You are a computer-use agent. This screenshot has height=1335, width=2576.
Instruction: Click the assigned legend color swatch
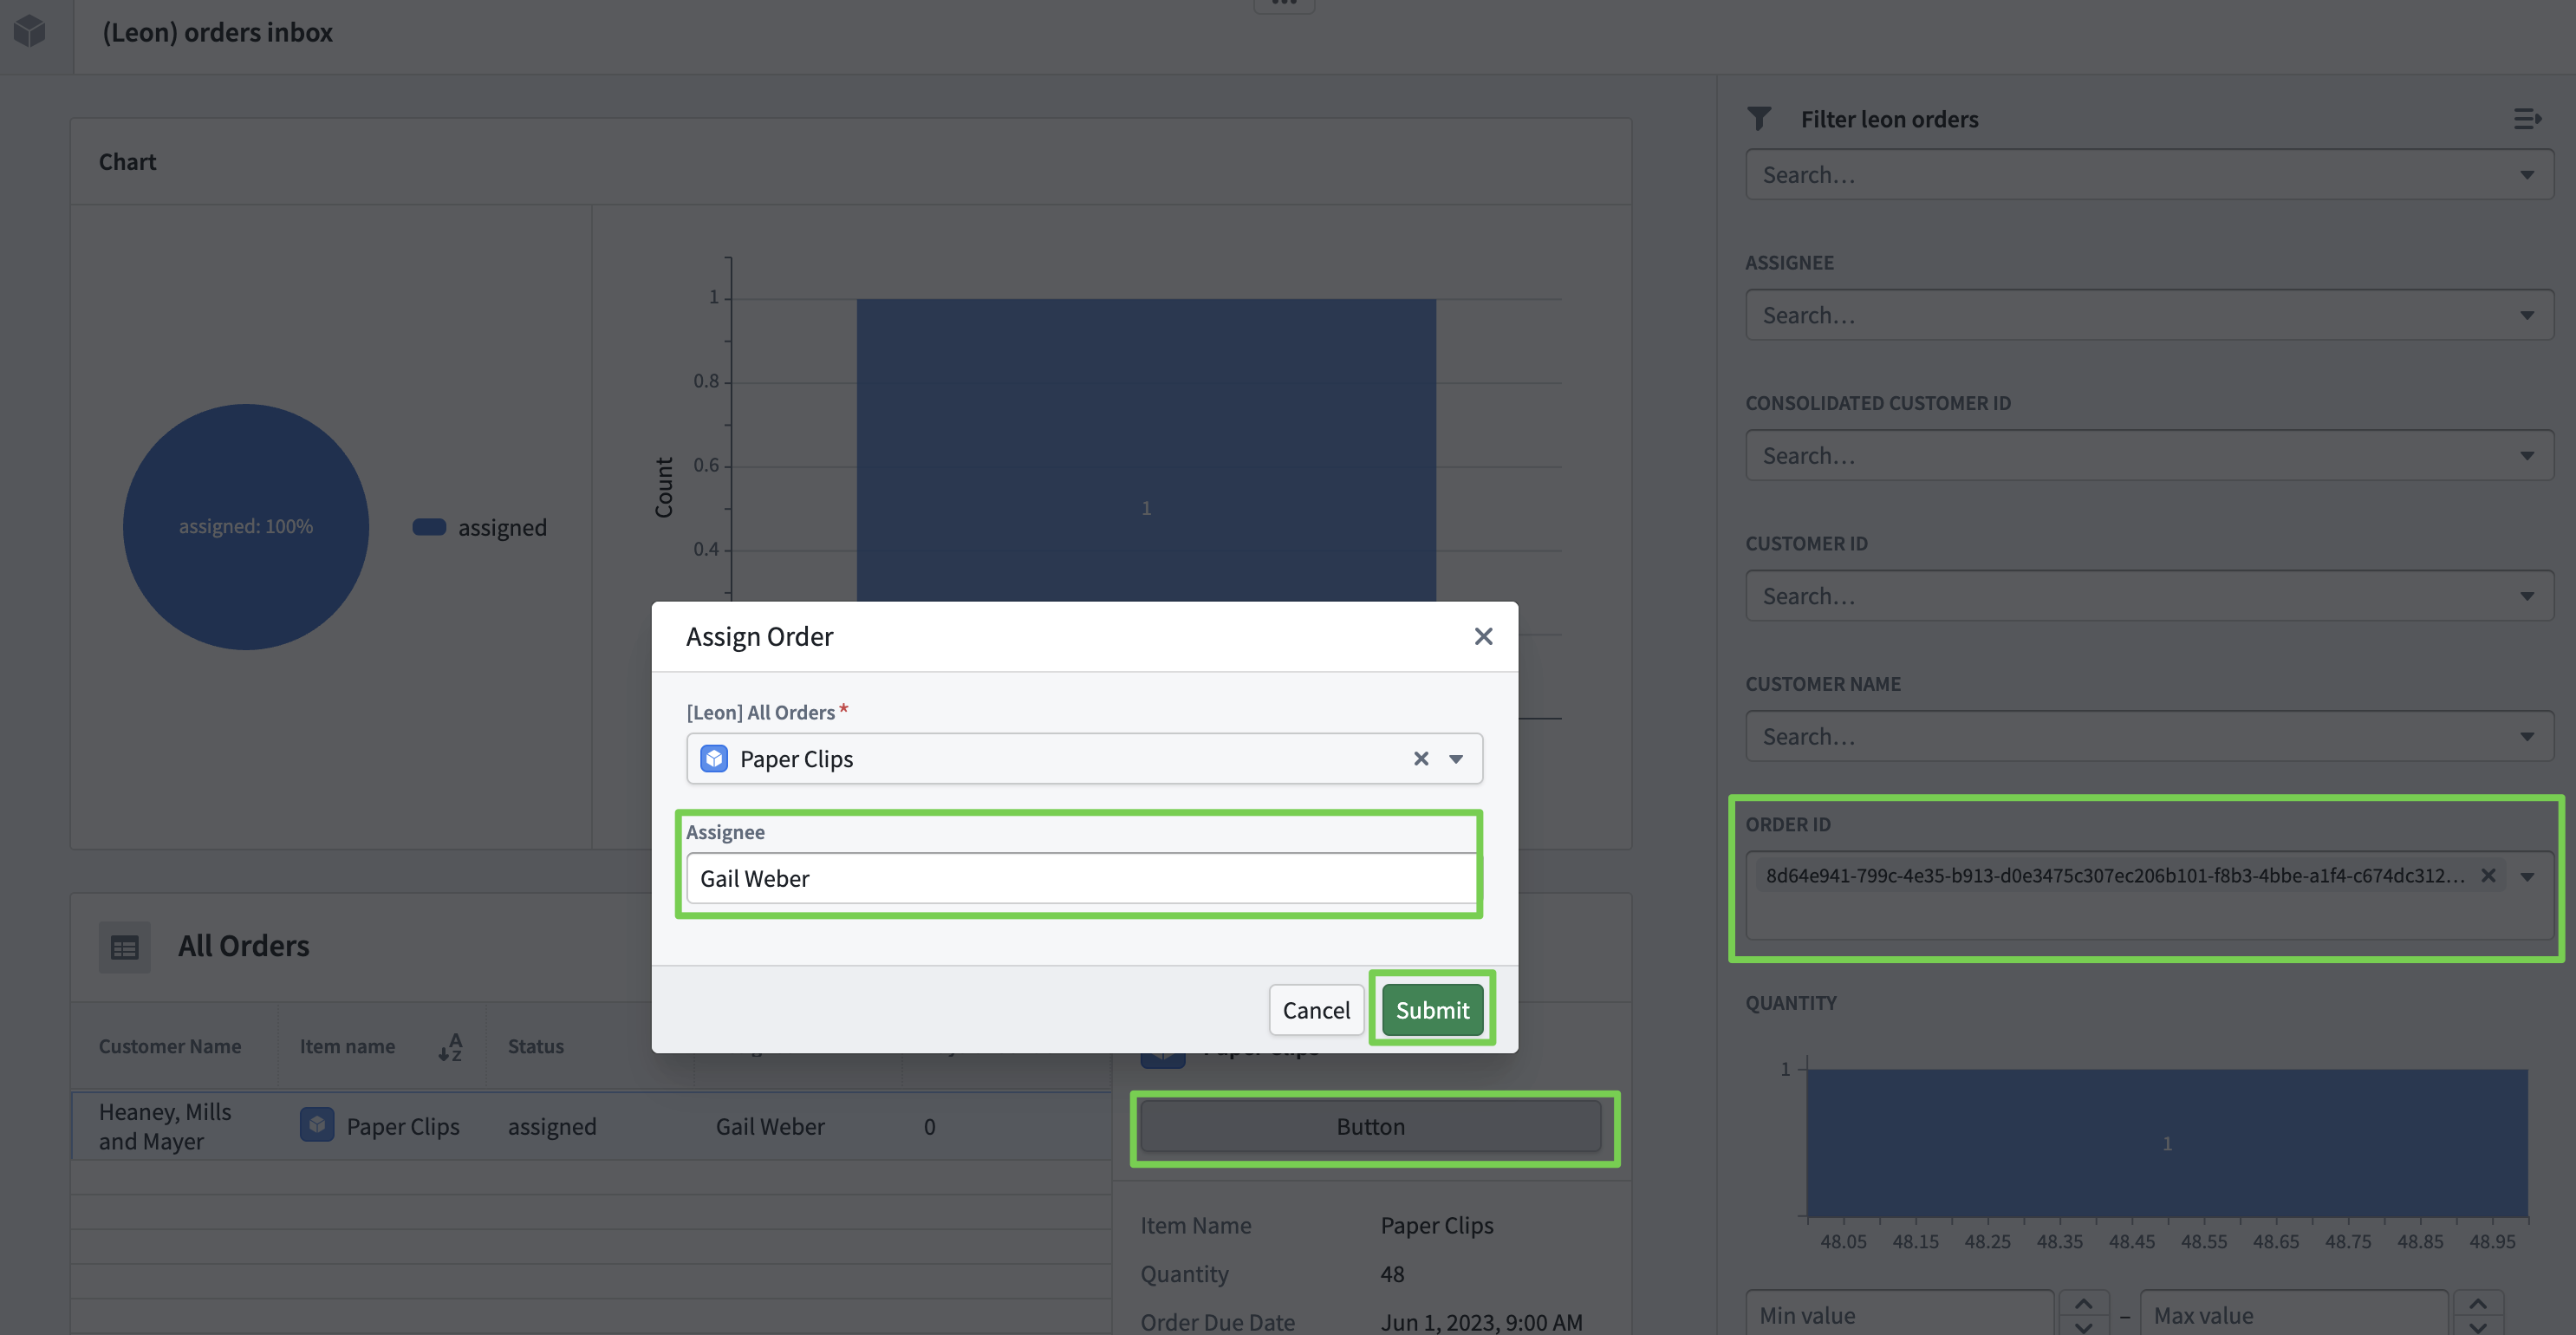pyautogui.click(x=429, y=527)
